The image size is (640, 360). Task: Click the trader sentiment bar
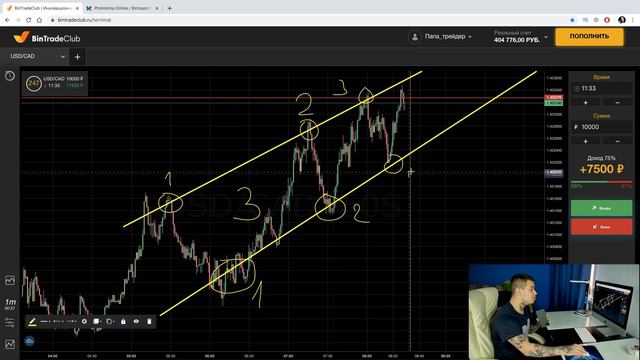point(601,182)
